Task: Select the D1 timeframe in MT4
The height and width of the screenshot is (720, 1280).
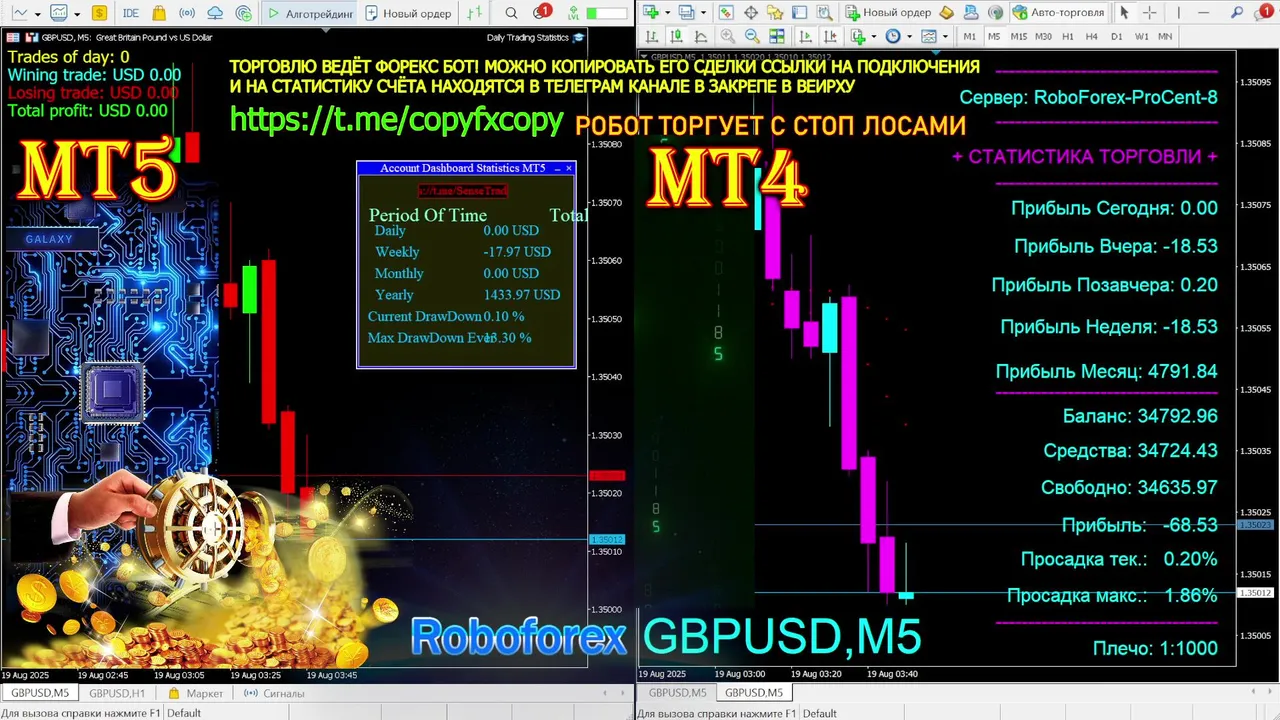Action: pos(1116,36)
